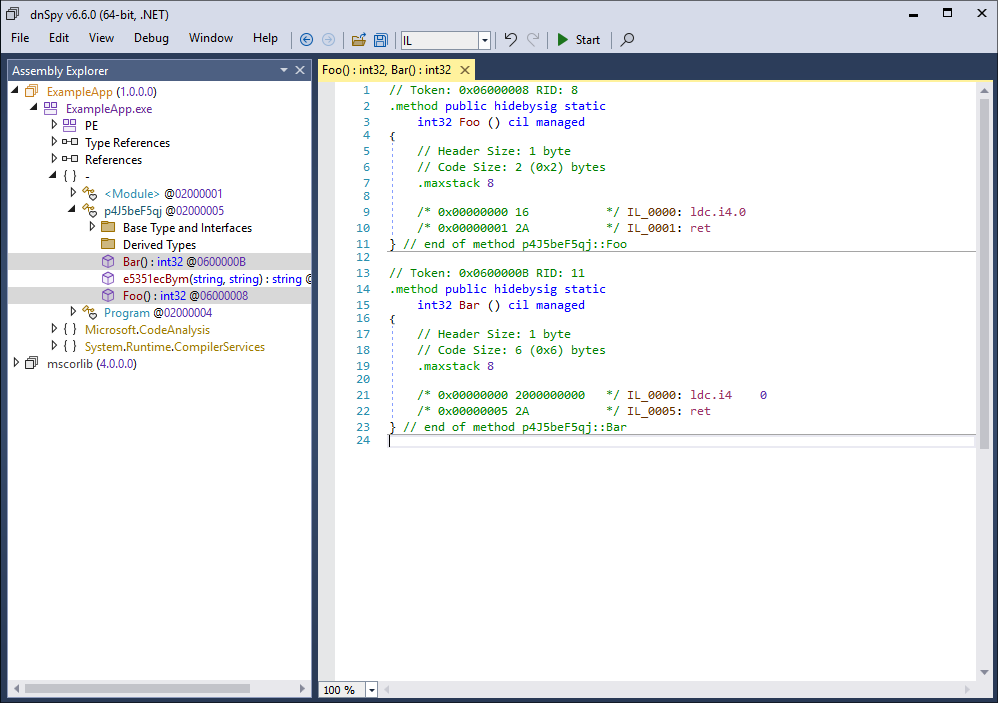Start debugging with green play button
The height and width of the screenshot is (703, 998).
coord(579,39)
